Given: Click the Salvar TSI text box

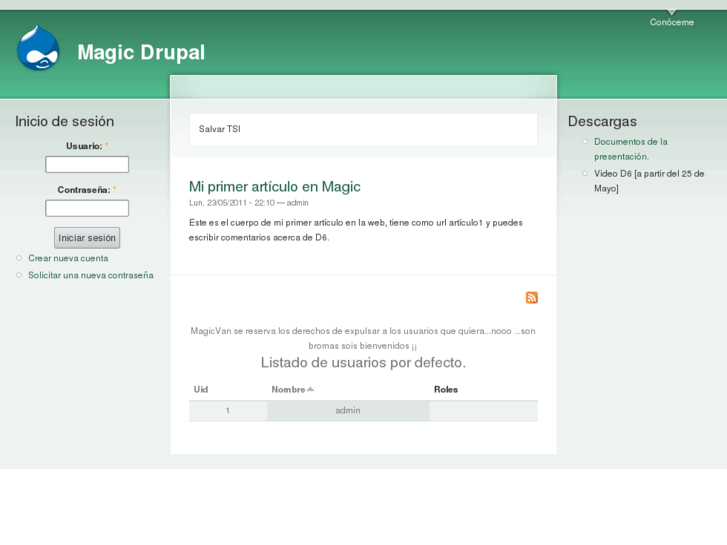Looking at the screenshot, I should (363, 129).
